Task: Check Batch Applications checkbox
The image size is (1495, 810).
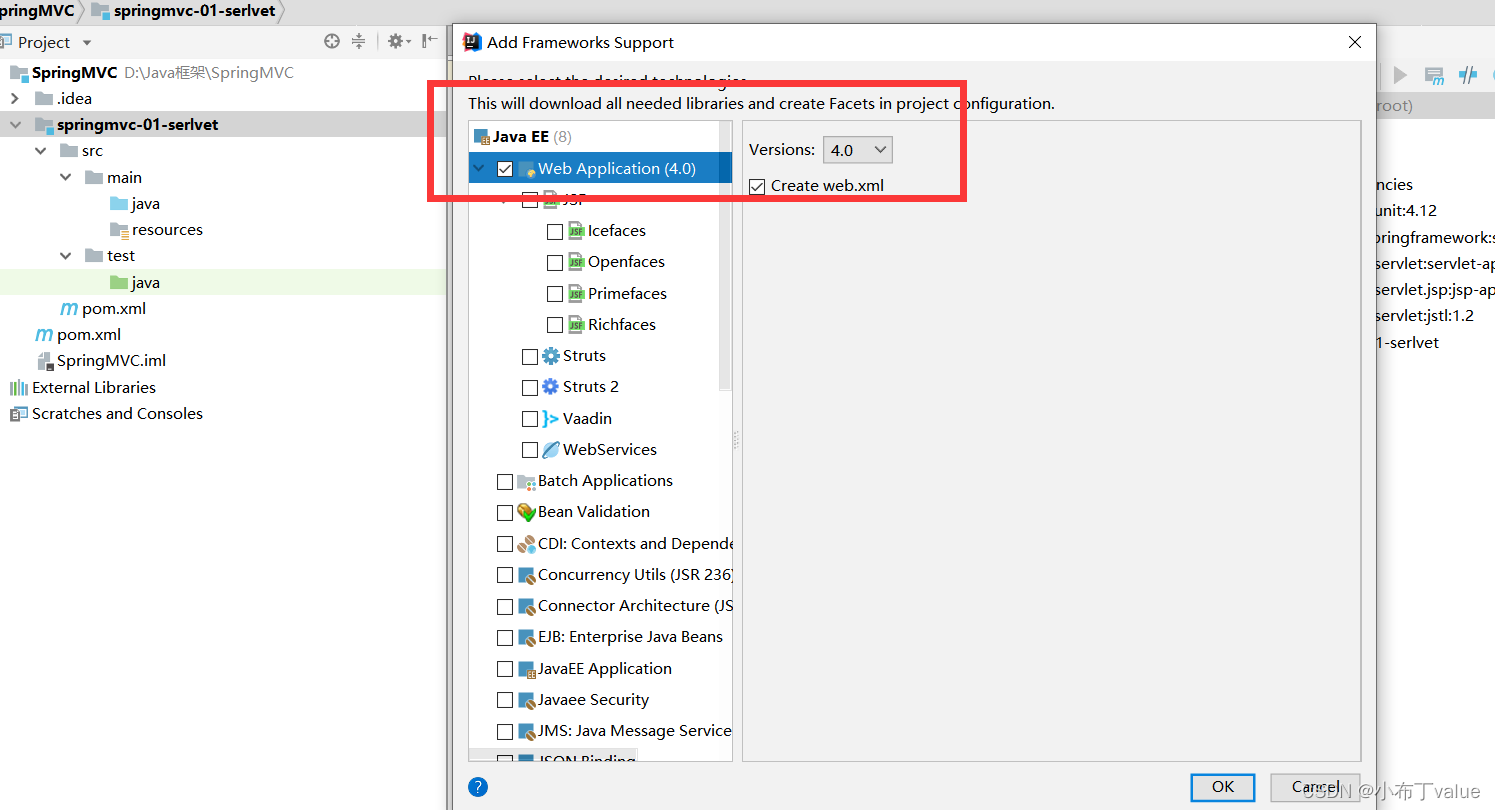Action: tap(505, 481)
